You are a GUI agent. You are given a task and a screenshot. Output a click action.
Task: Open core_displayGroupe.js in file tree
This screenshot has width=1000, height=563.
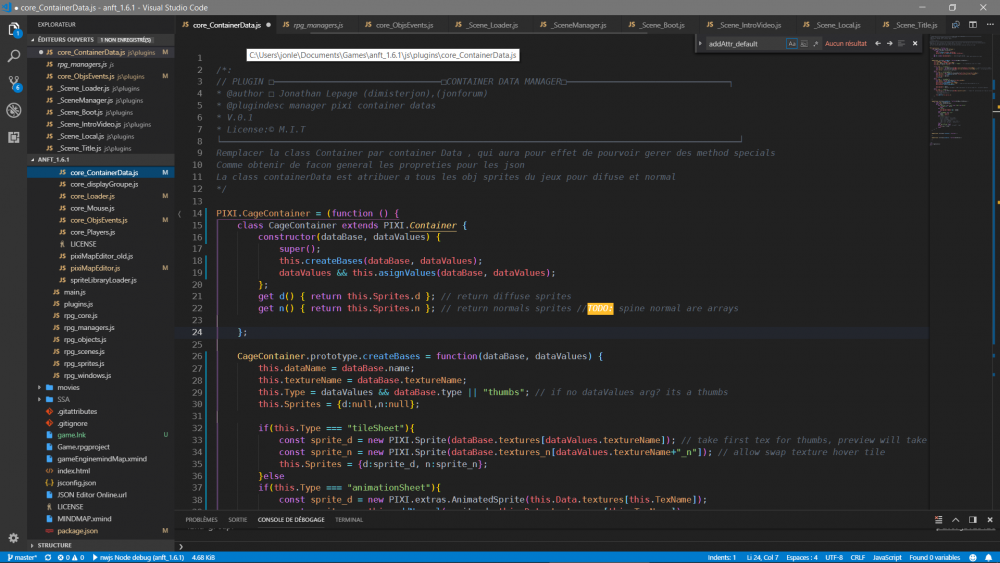(x=104, y=184)
